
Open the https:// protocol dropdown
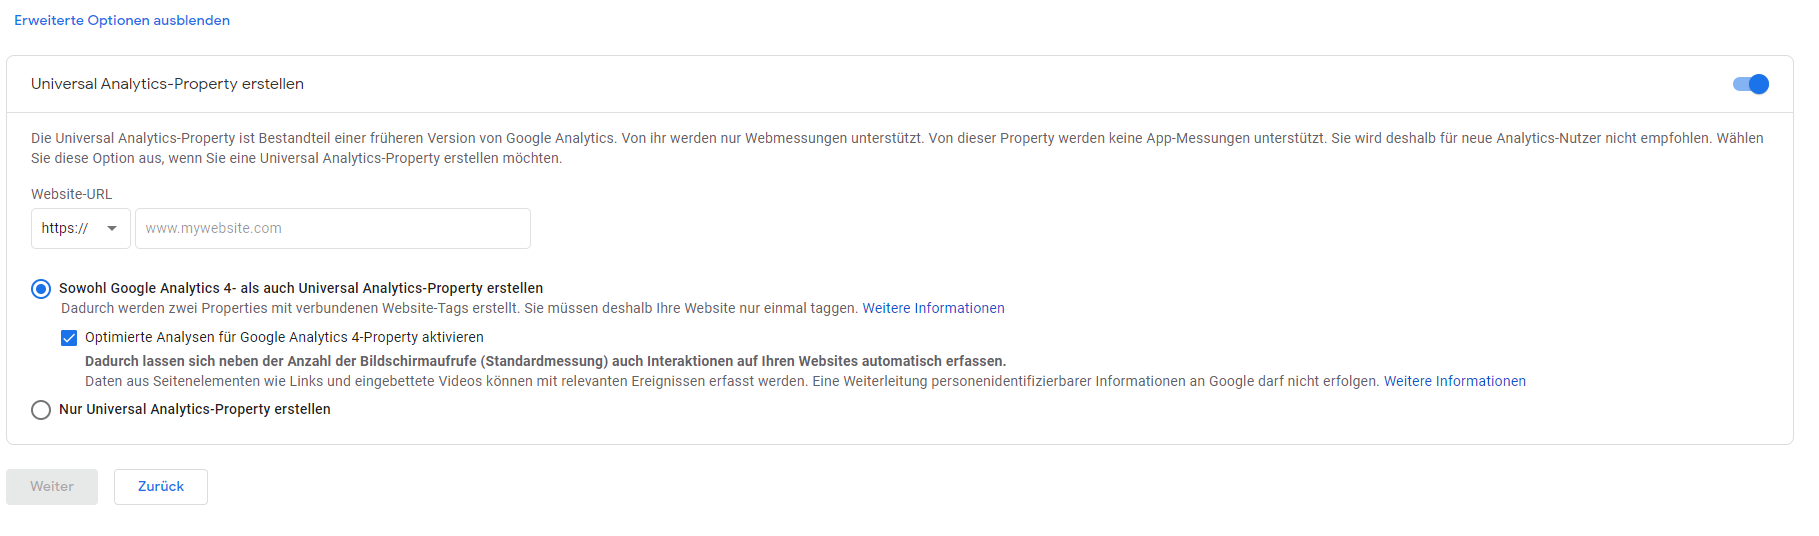point(81,228)
